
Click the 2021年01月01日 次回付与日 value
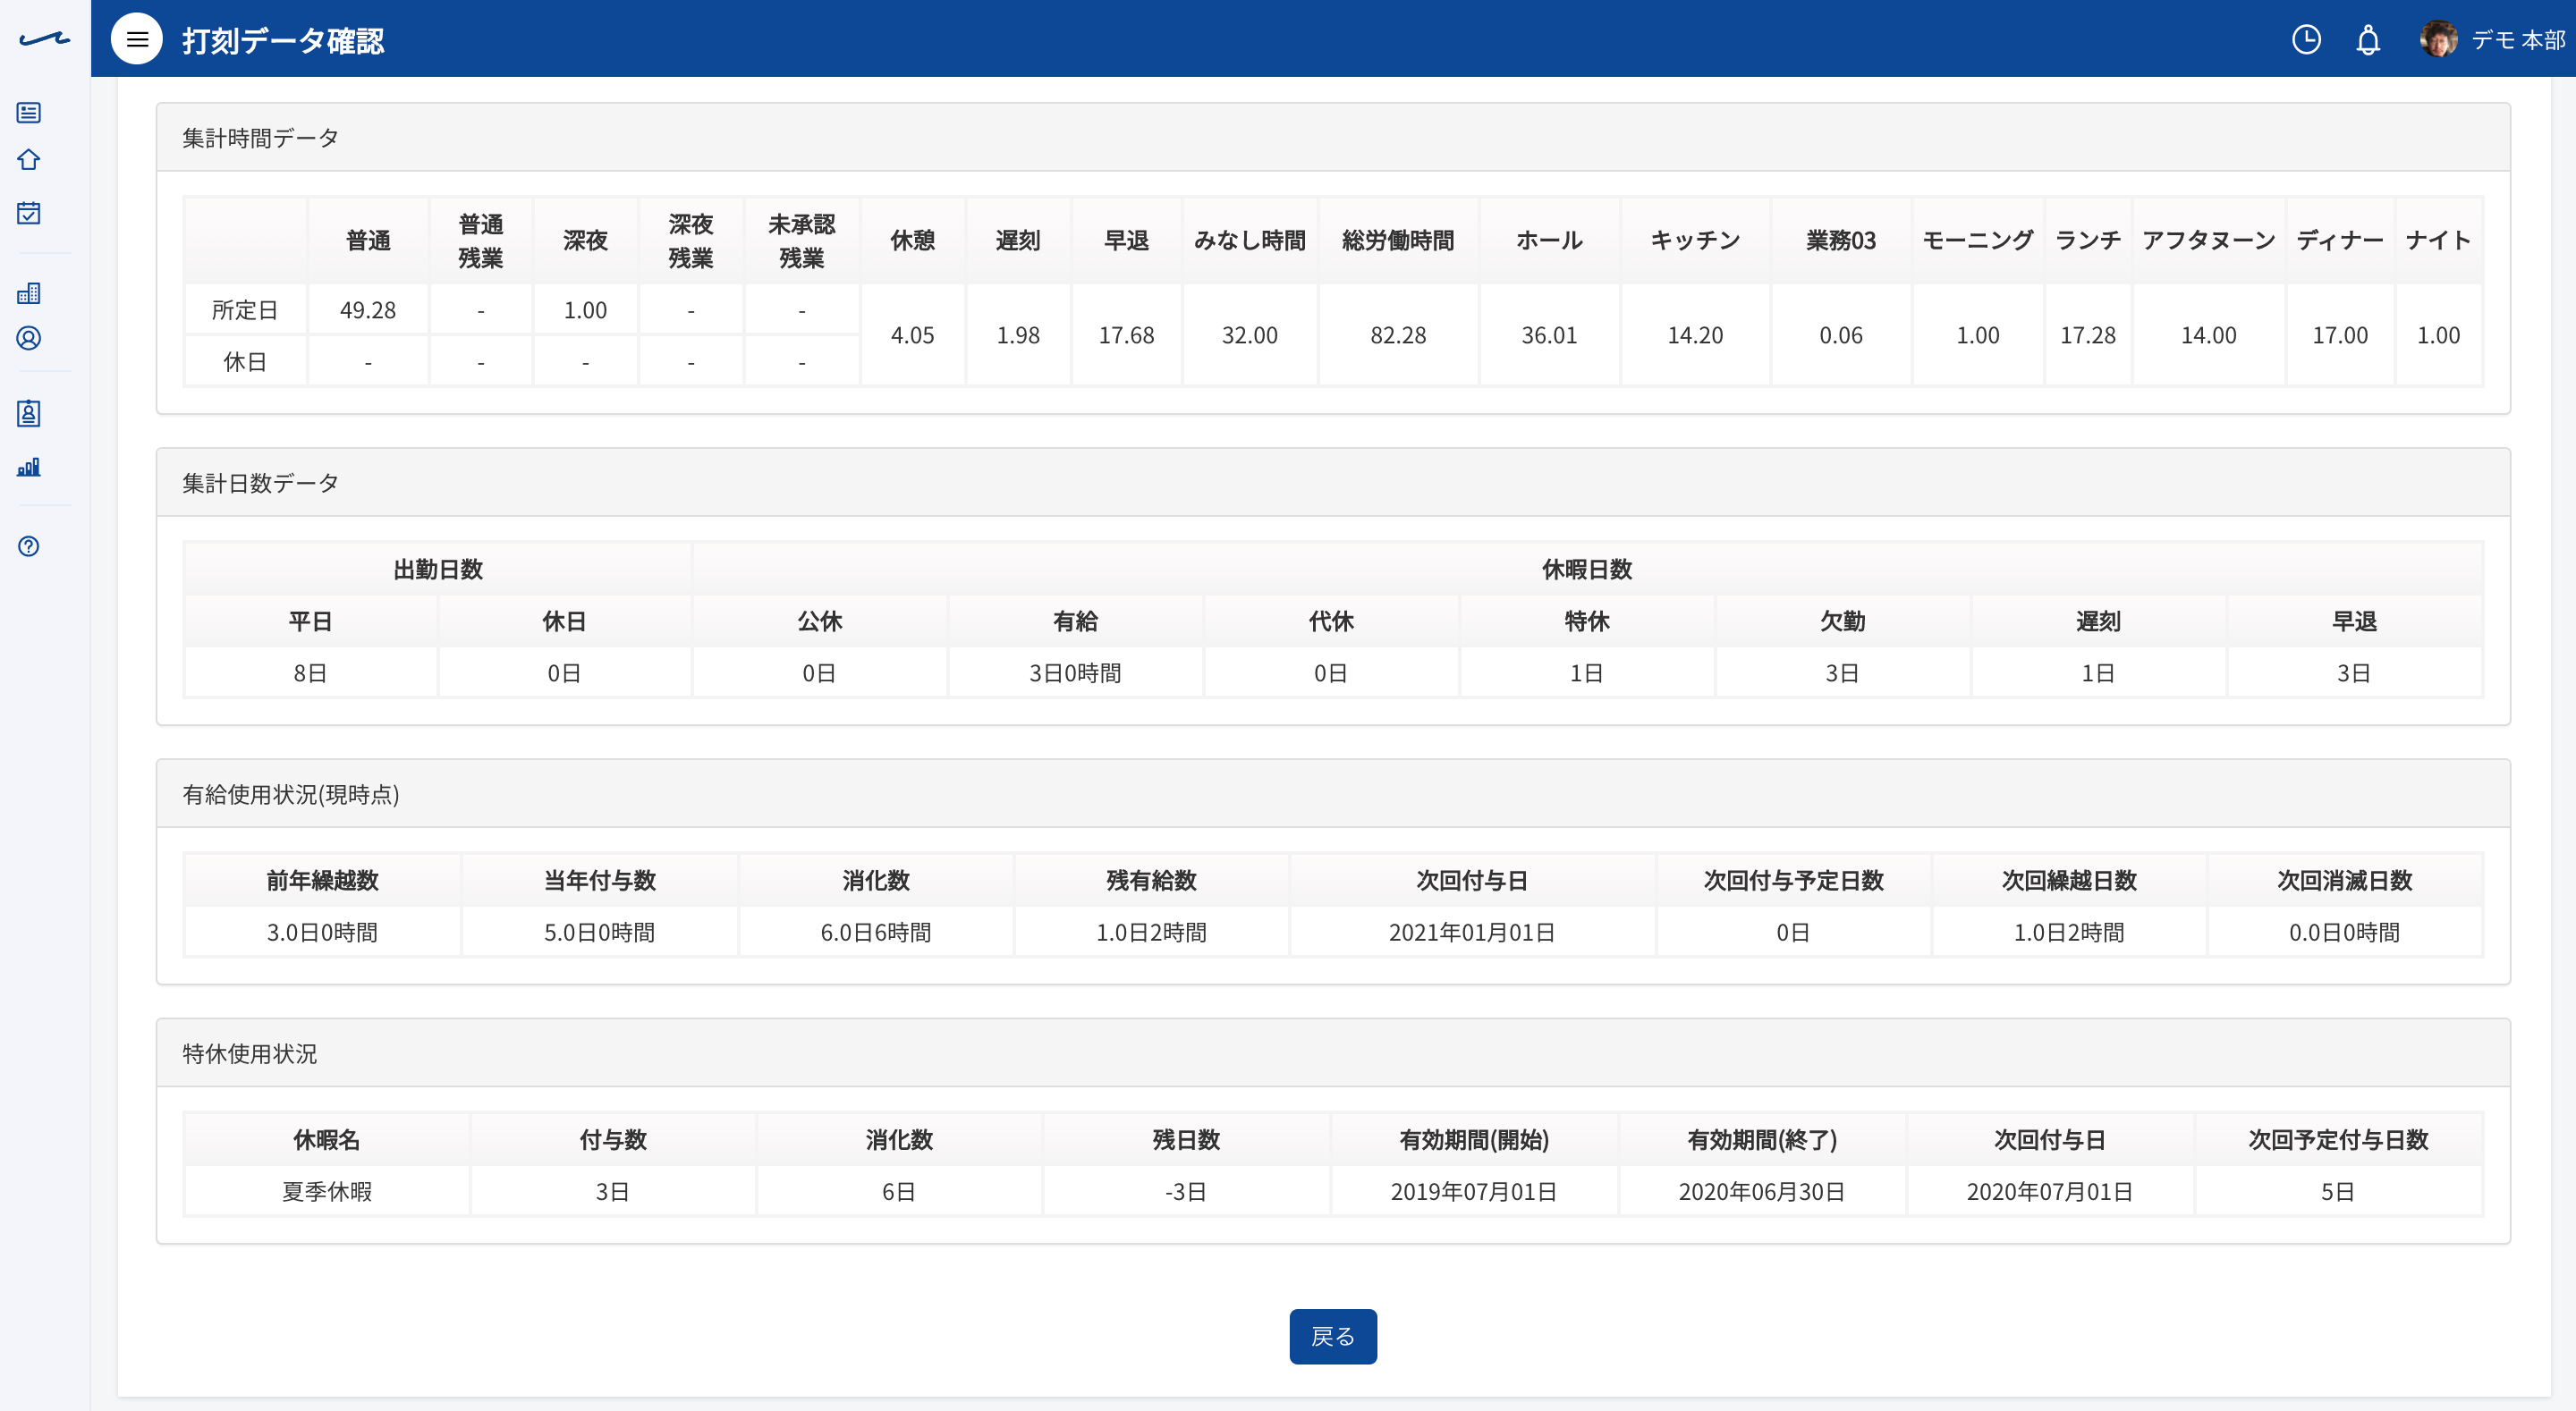pos(1472,932)
